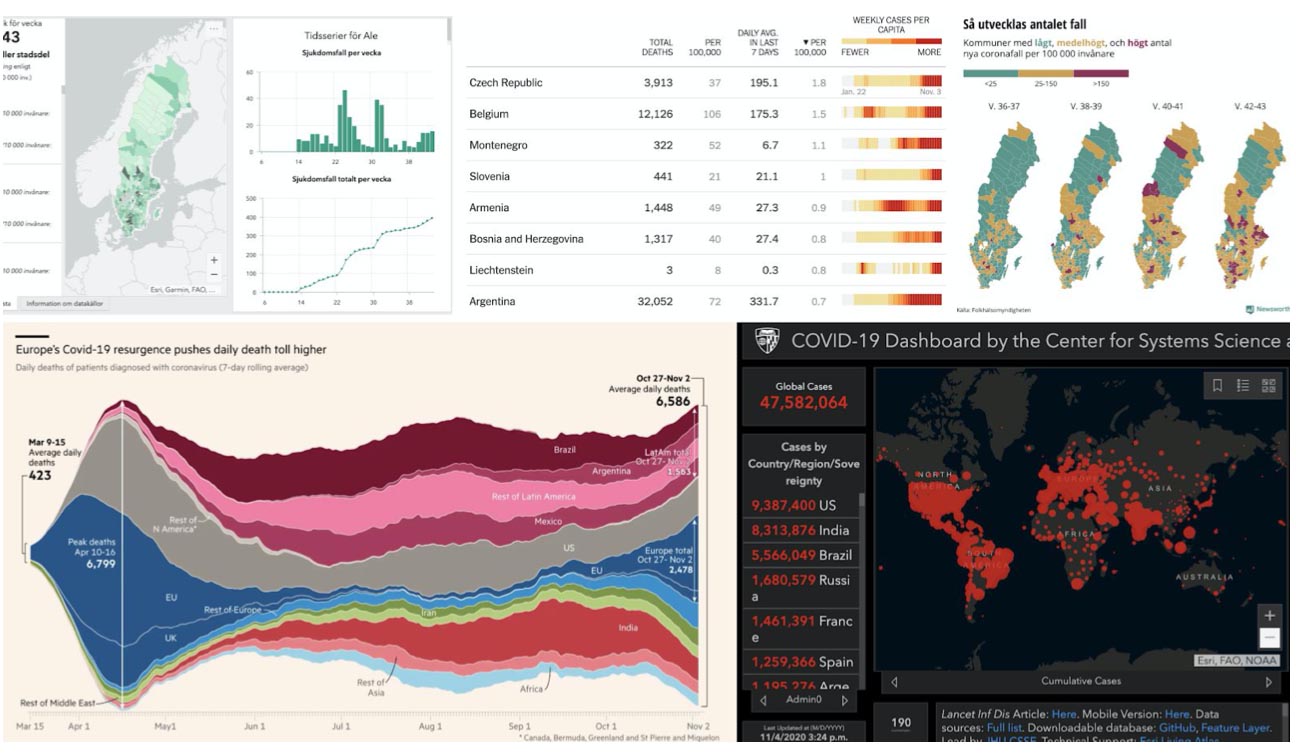
Task: Open the Mobile Version Here link
Action: tap(1177, 714)
